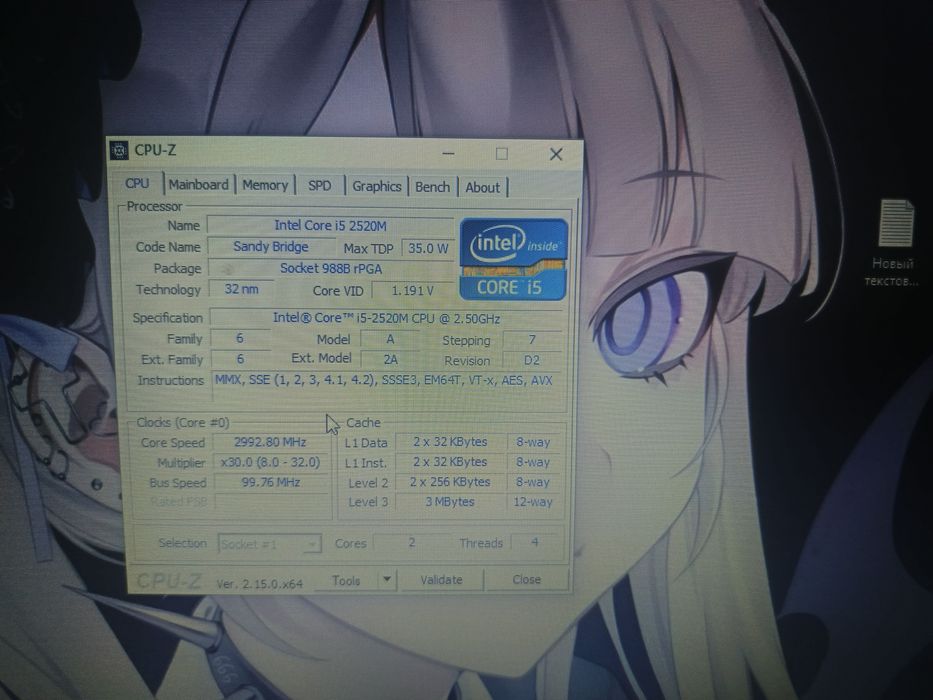
Task: Click the version text Ver. 2.15.0.x64
Action: click(x=259, y=584)
